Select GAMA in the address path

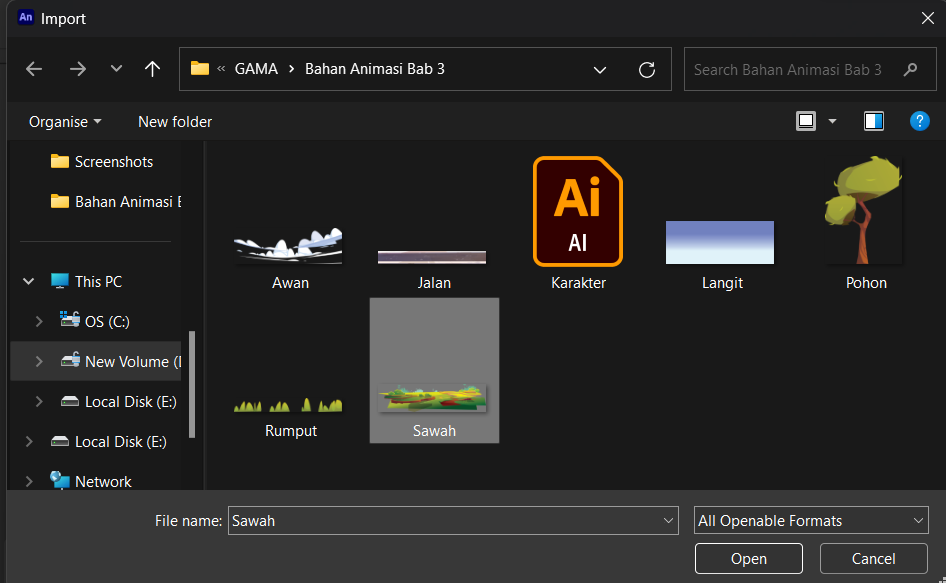click(256, 69)
